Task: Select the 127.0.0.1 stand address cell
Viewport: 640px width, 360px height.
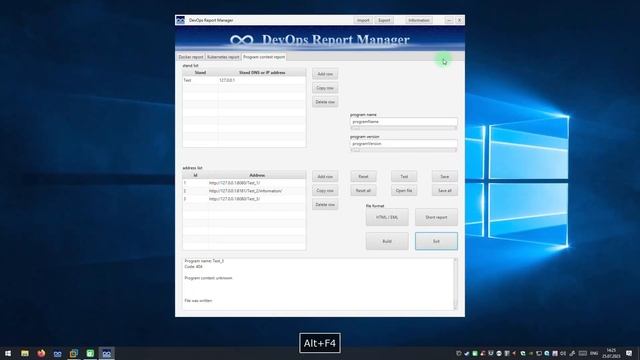Action: (262, 80)
